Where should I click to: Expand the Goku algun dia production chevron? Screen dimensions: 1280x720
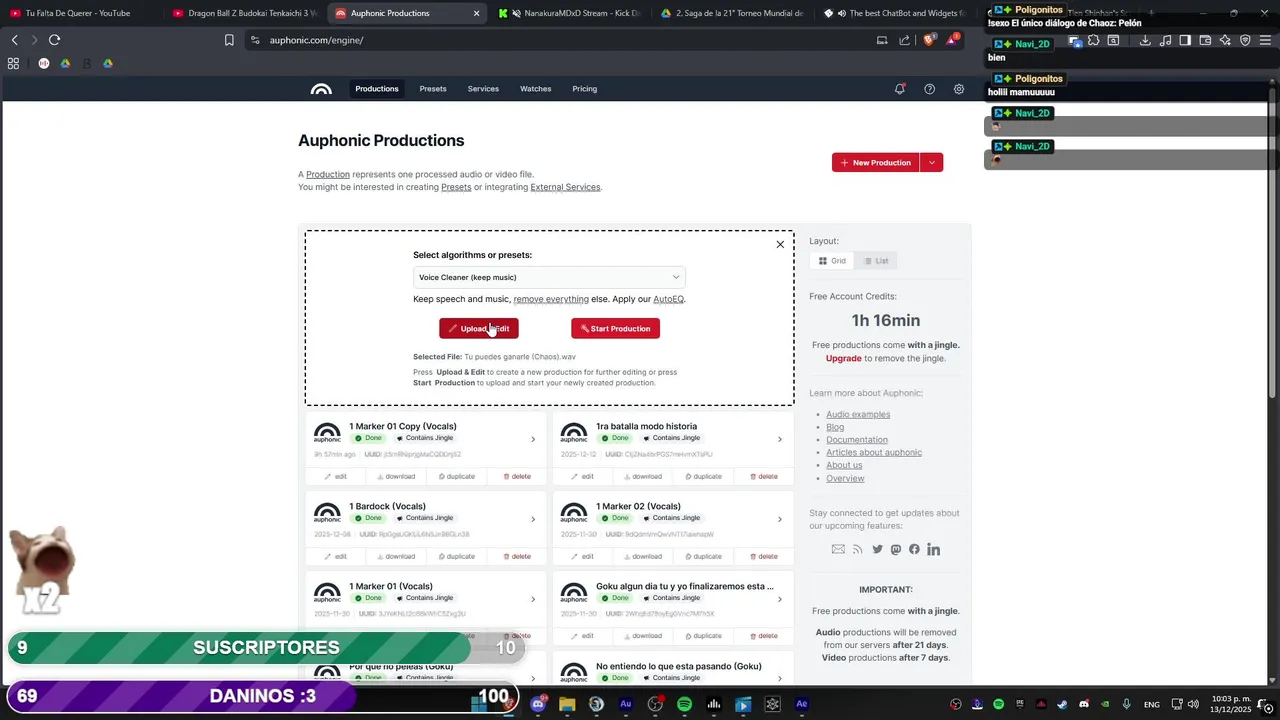click(780, 599)
